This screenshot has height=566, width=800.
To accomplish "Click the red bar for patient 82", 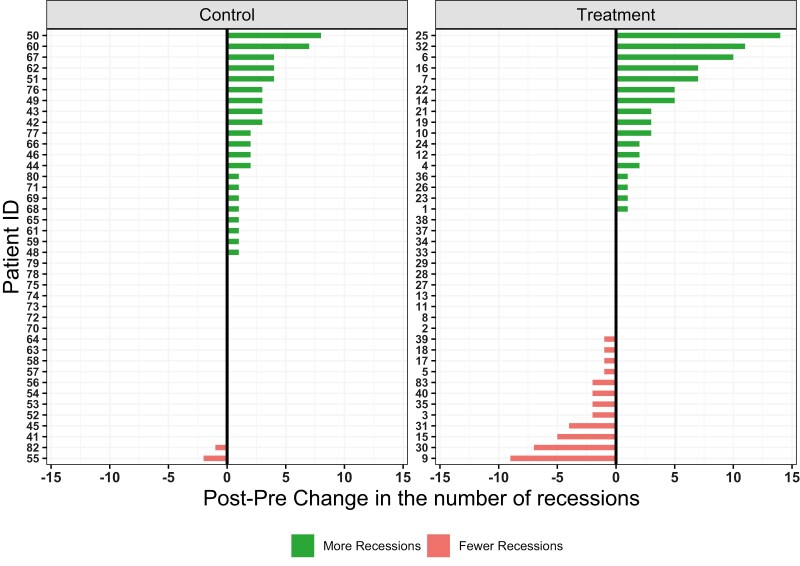I will (221, 447).
